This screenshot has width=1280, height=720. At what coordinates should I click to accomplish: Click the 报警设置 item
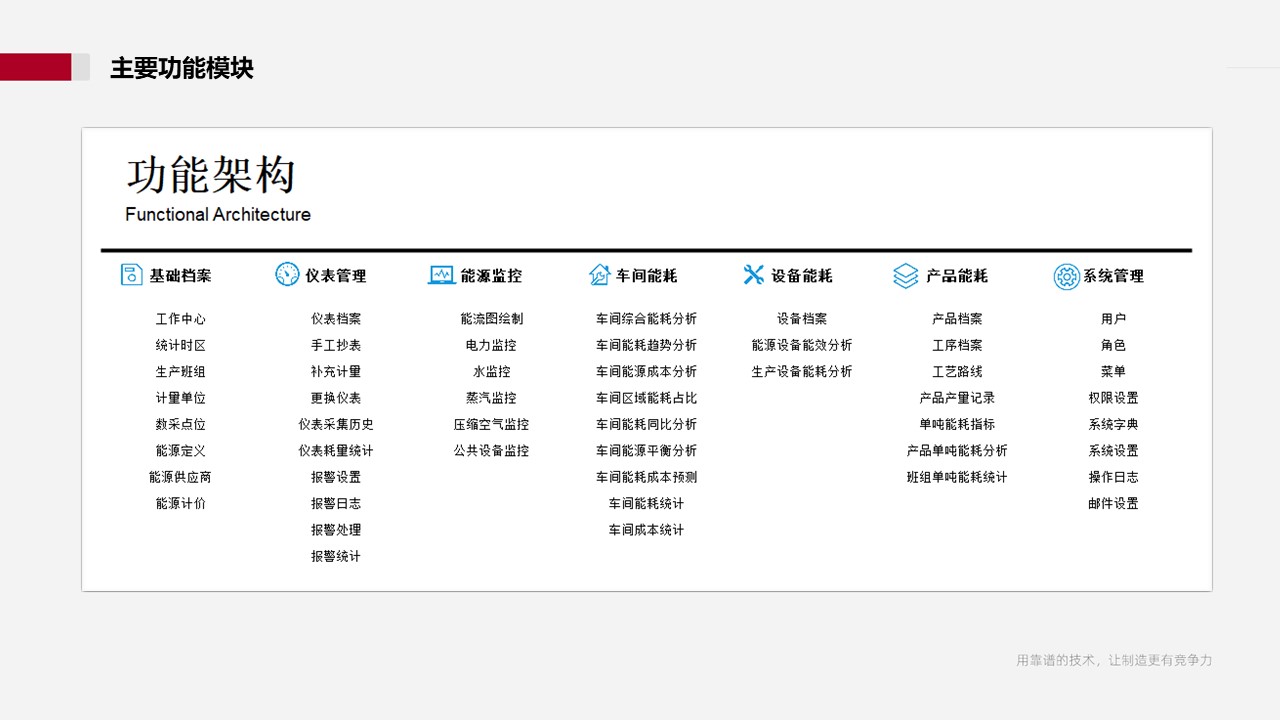tap(336, 477)
